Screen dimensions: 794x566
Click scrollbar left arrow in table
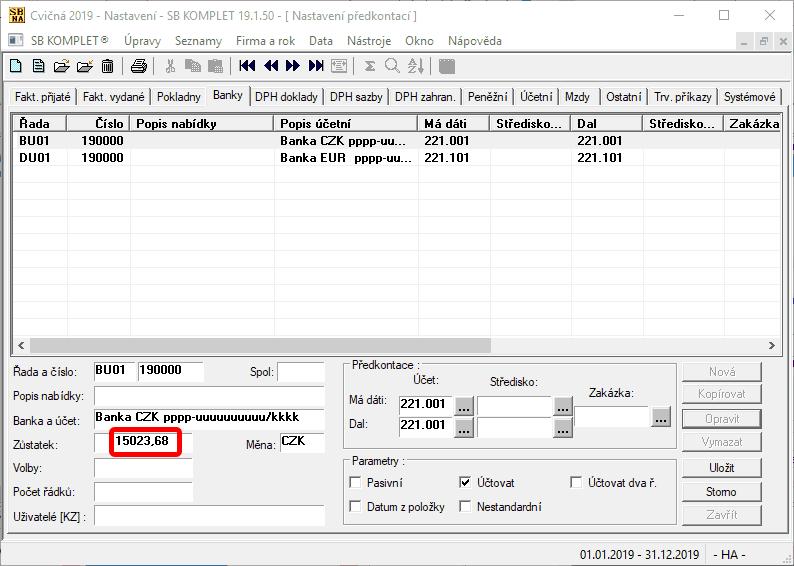[21, 345]
